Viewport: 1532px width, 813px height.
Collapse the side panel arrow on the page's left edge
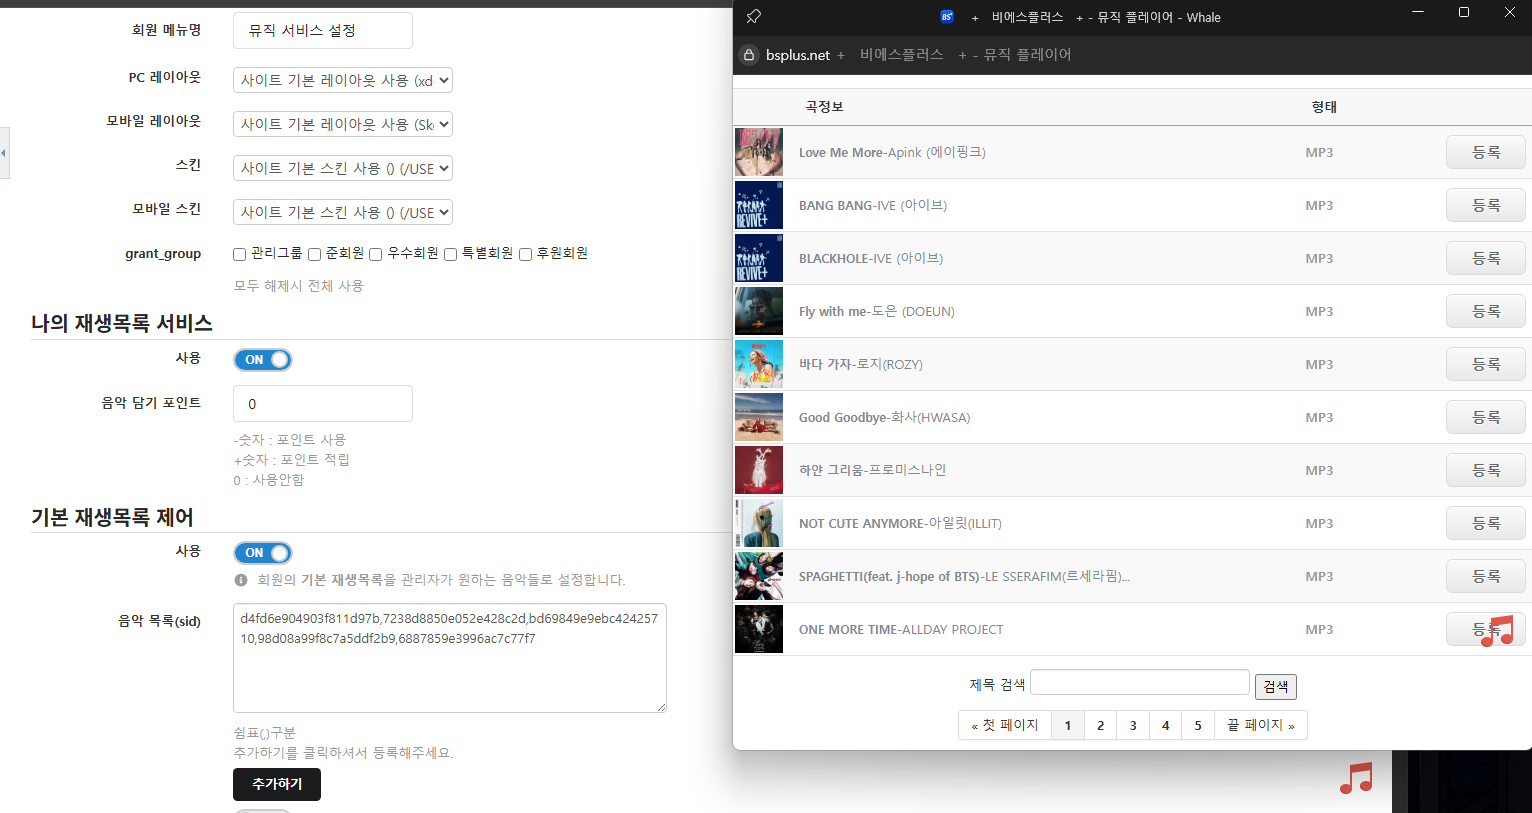click(x=4, y=153)
